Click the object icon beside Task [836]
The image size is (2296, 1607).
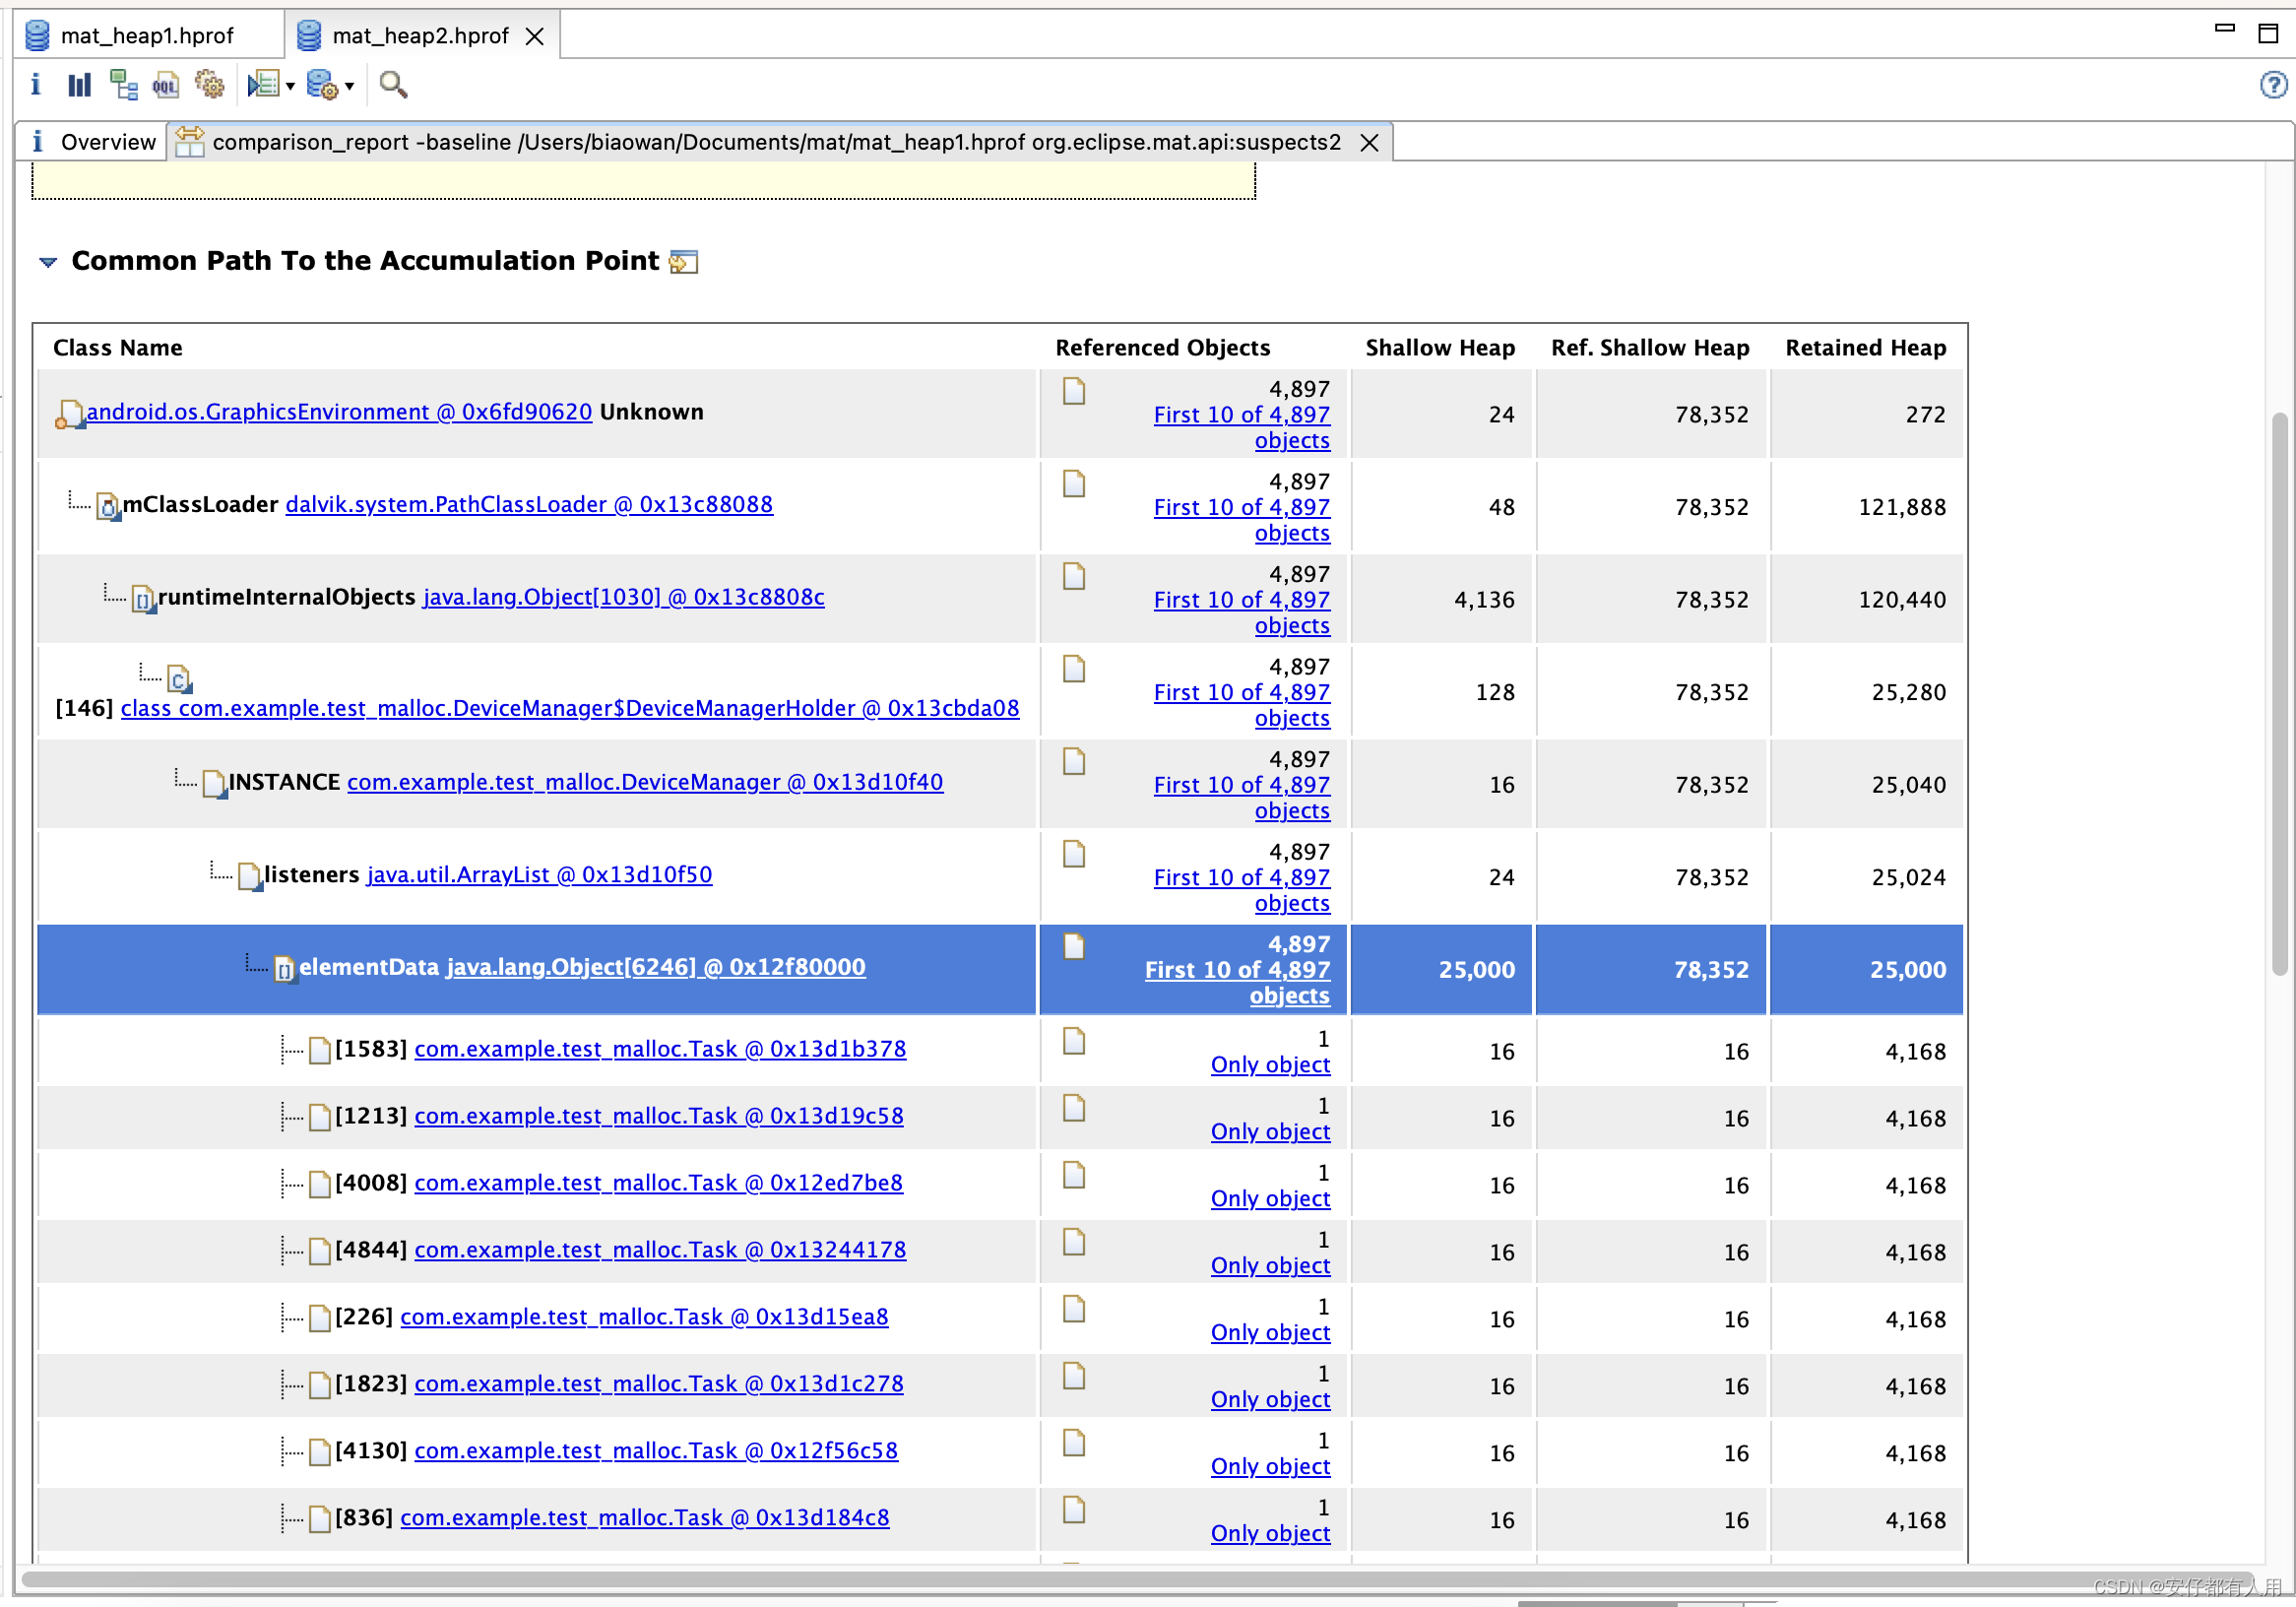point(320,1519)
